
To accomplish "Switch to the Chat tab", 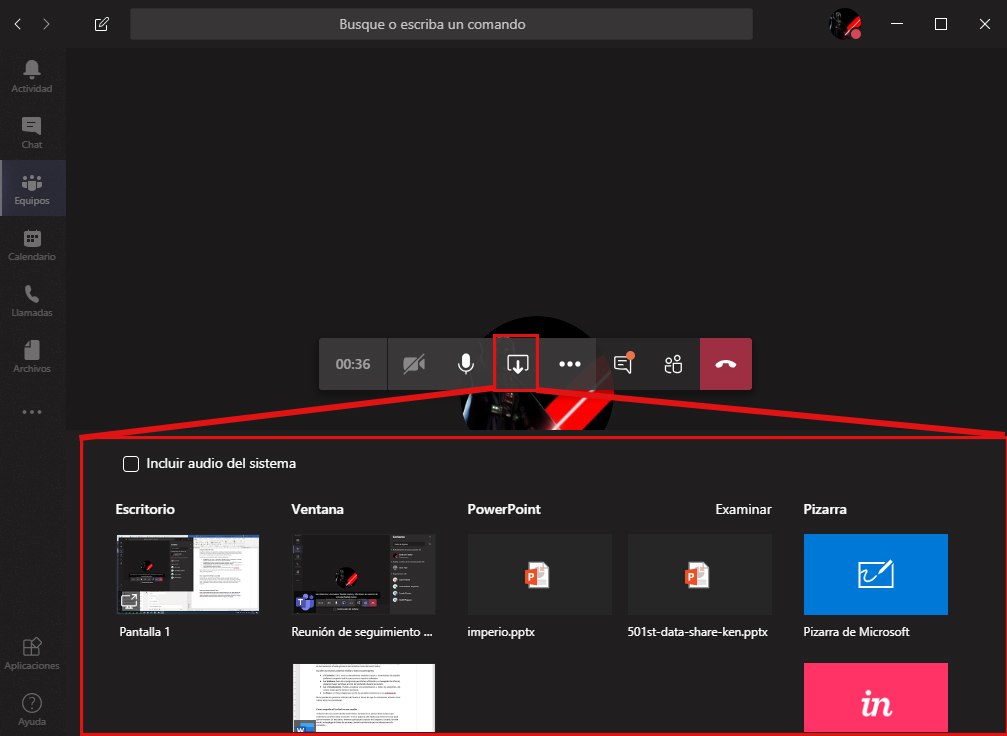I will (32, 131).
